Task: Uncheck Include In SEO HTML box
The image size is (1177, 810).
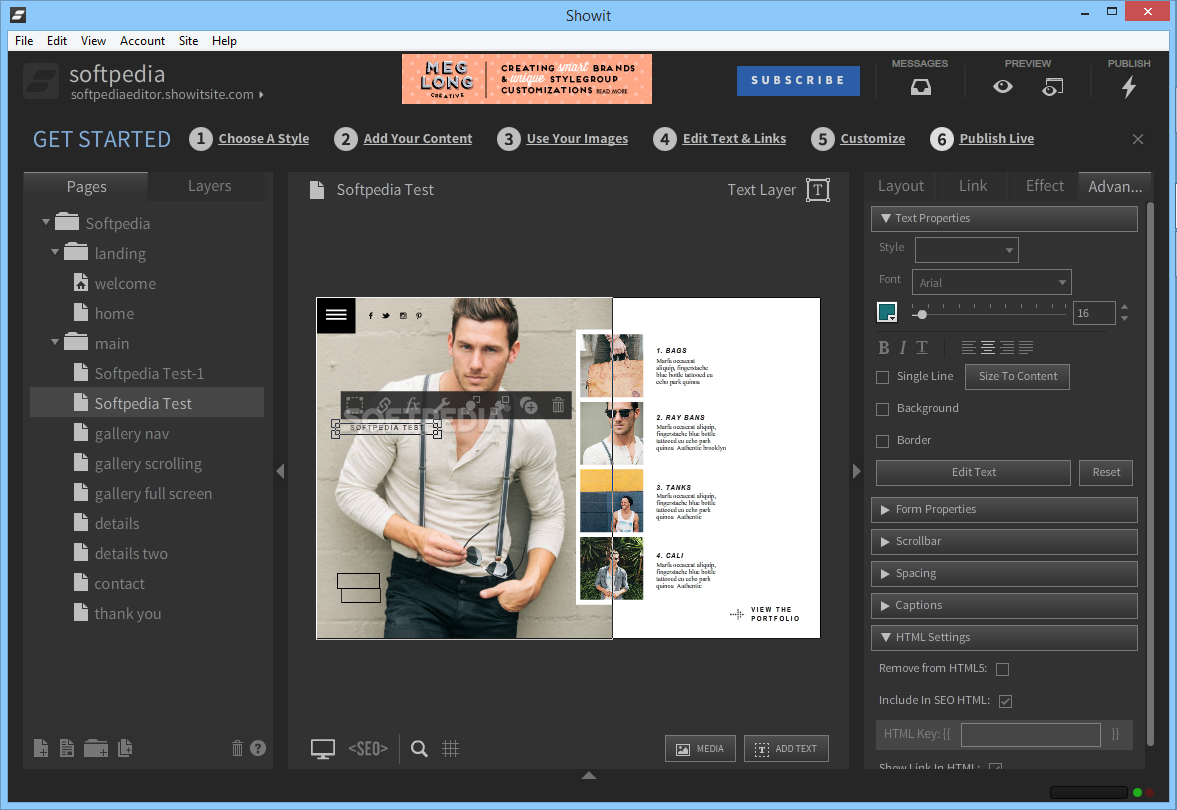Action: point(1005,701)
